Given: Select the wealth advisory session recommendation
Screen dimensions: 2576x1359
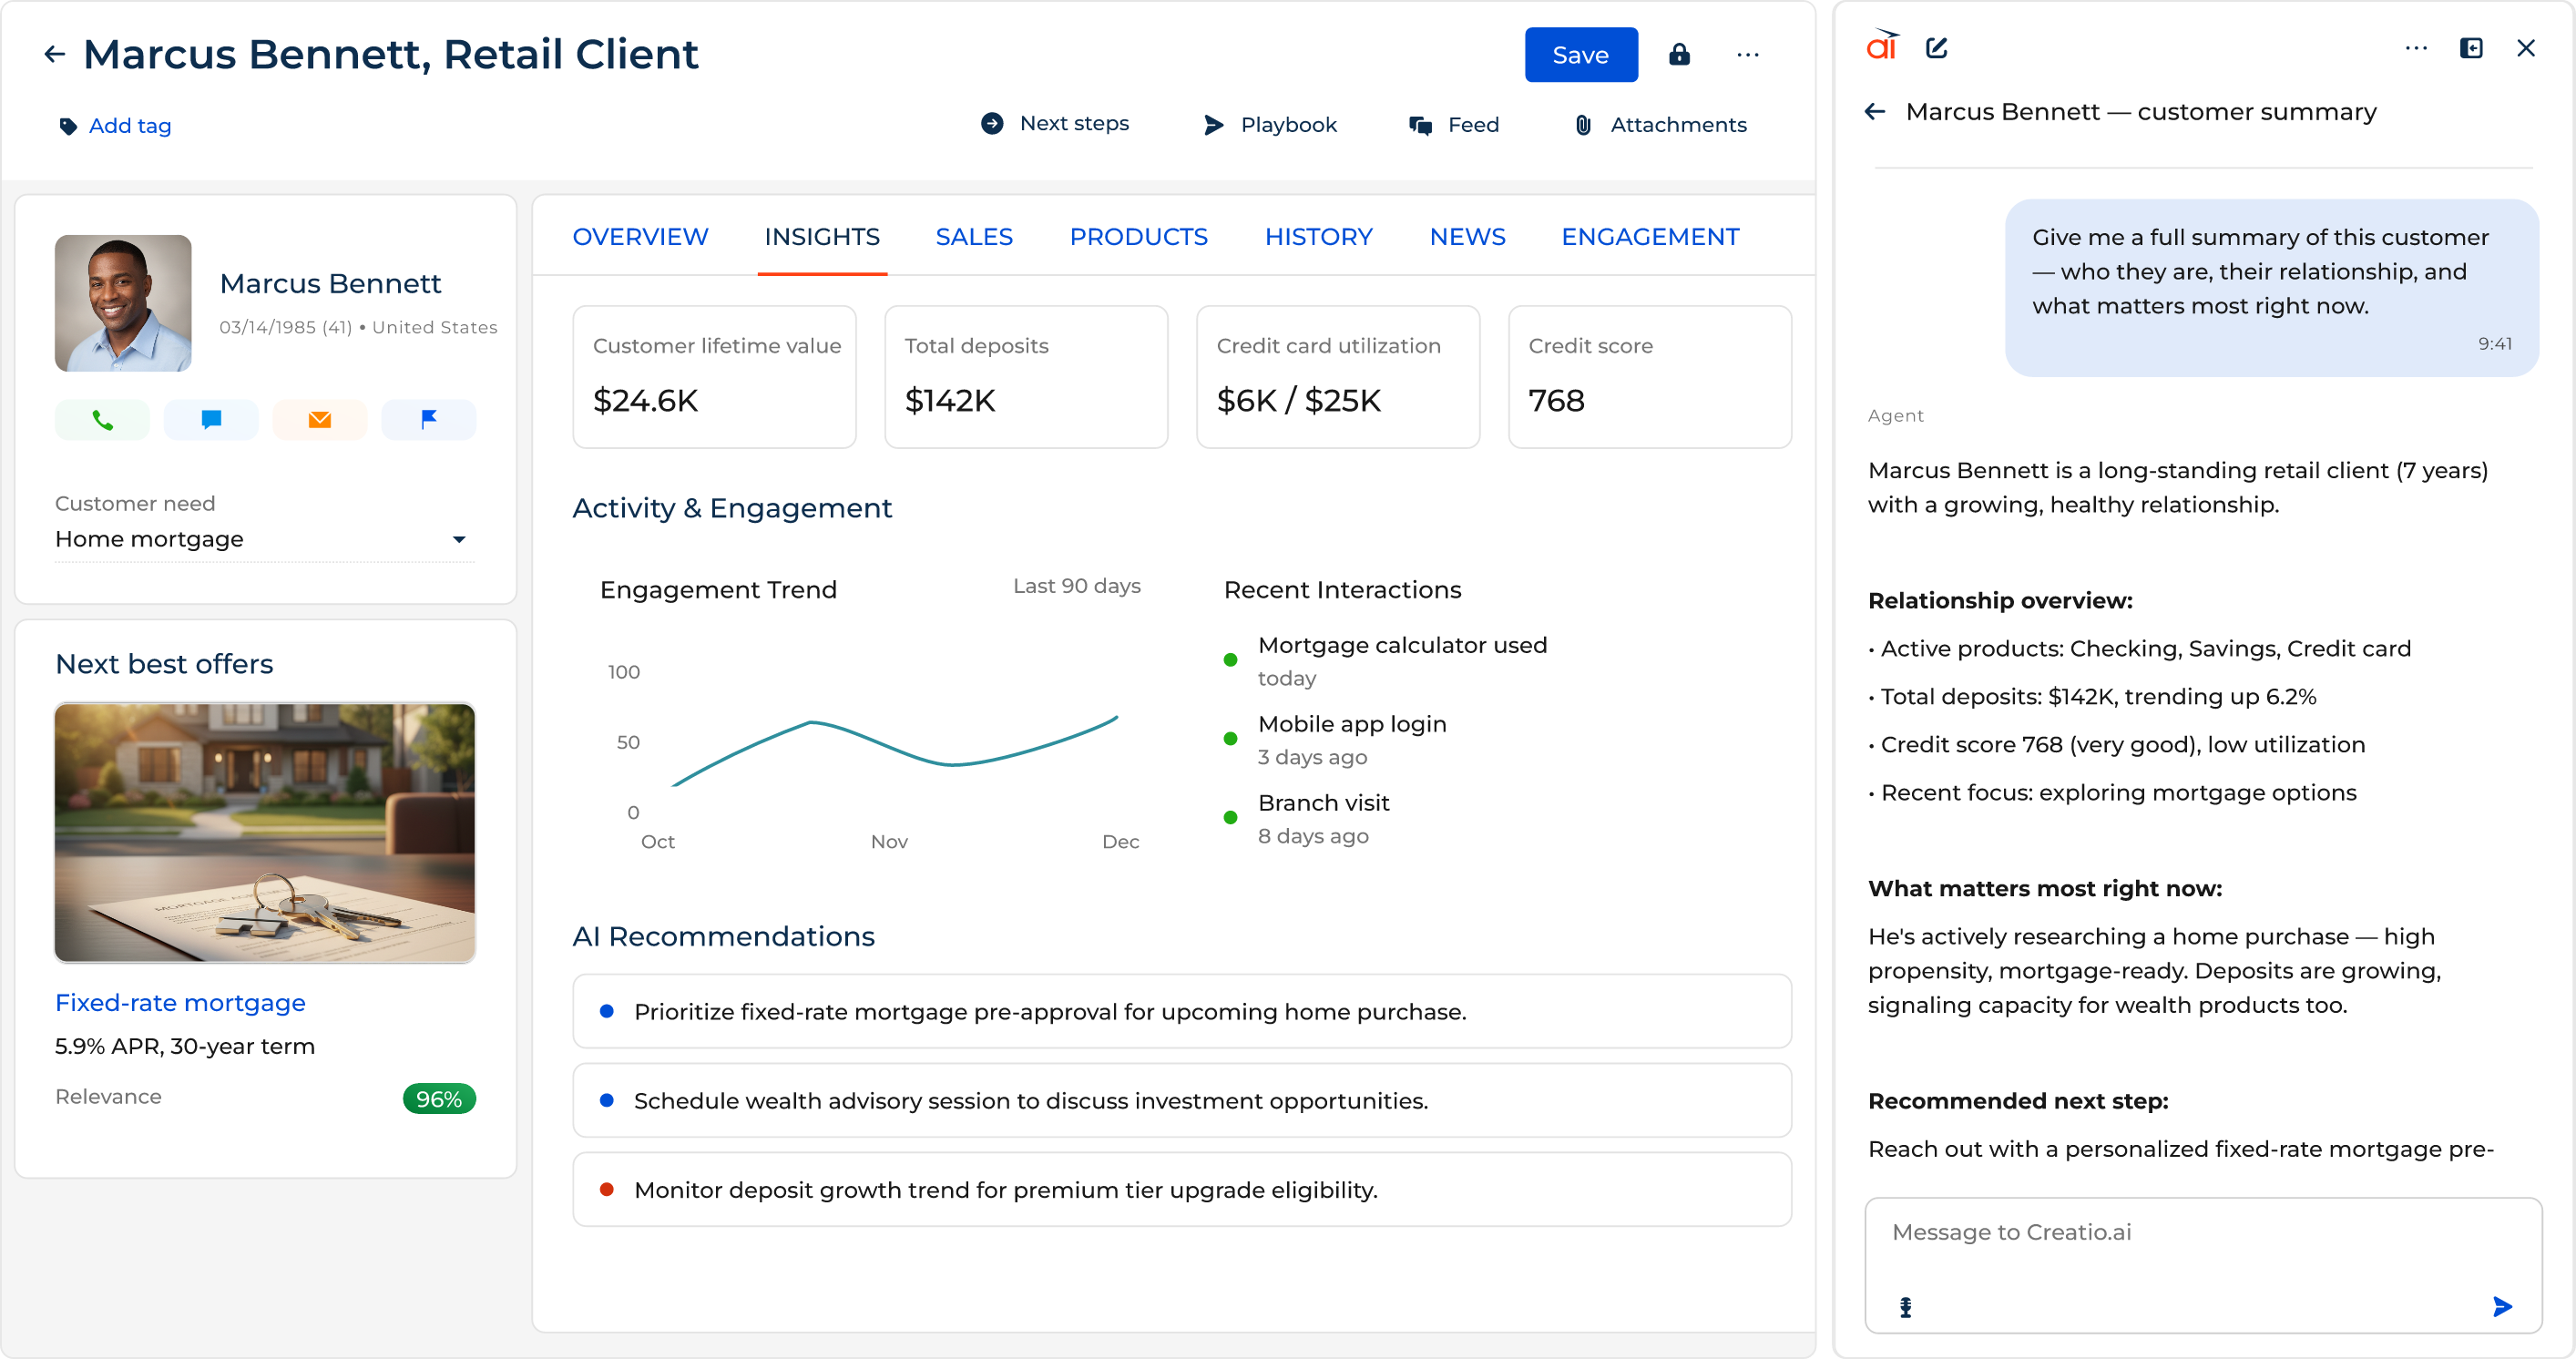Looking at the screenshot, I should tap(1182, 1101).
